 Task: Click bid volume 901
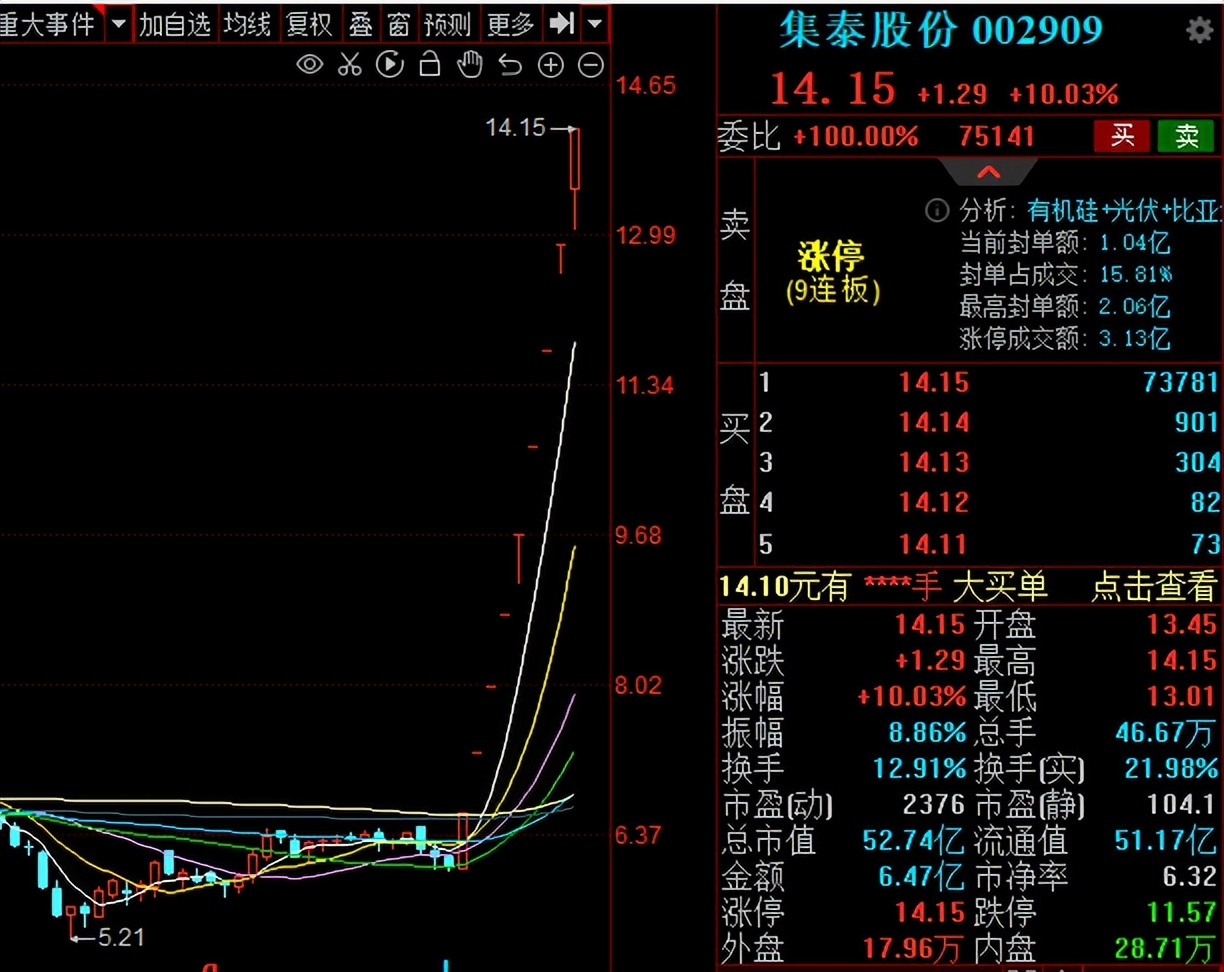tap(1196, 422)
